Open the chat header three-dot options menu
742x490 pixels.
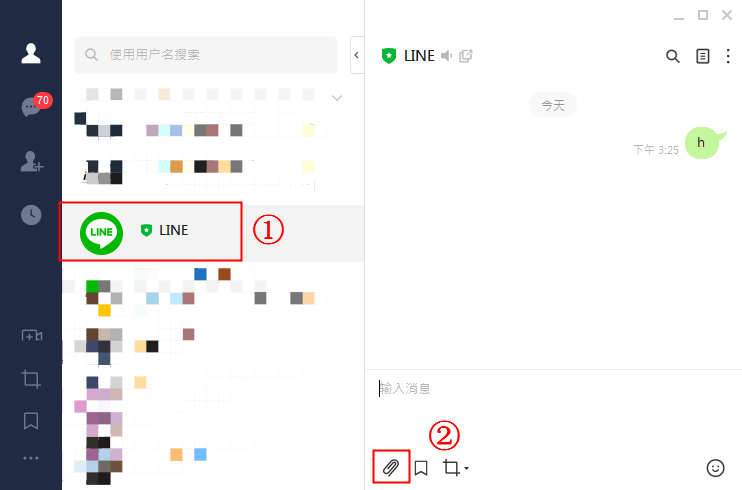pyautogui.click(x=728, y=56)
